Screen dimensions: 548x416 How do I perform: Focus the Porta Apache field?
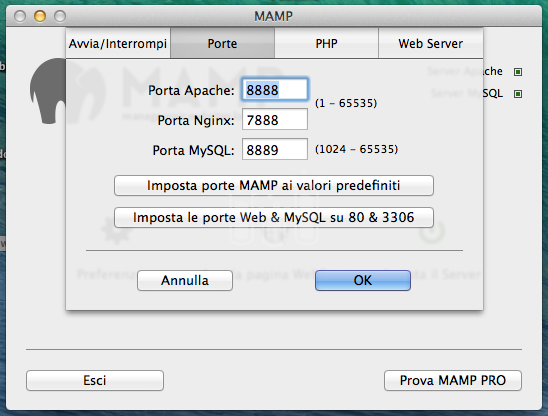[275, 90]
